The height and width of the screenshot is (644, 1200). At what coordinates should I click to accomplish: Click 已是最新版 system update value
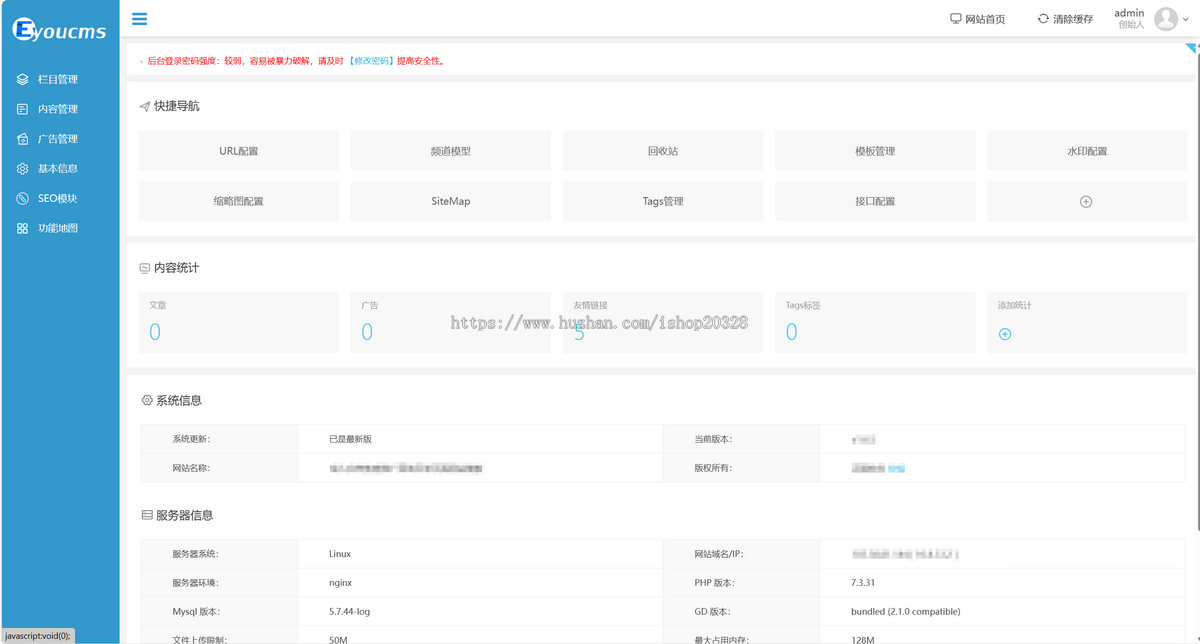click(x=350, y=439)
